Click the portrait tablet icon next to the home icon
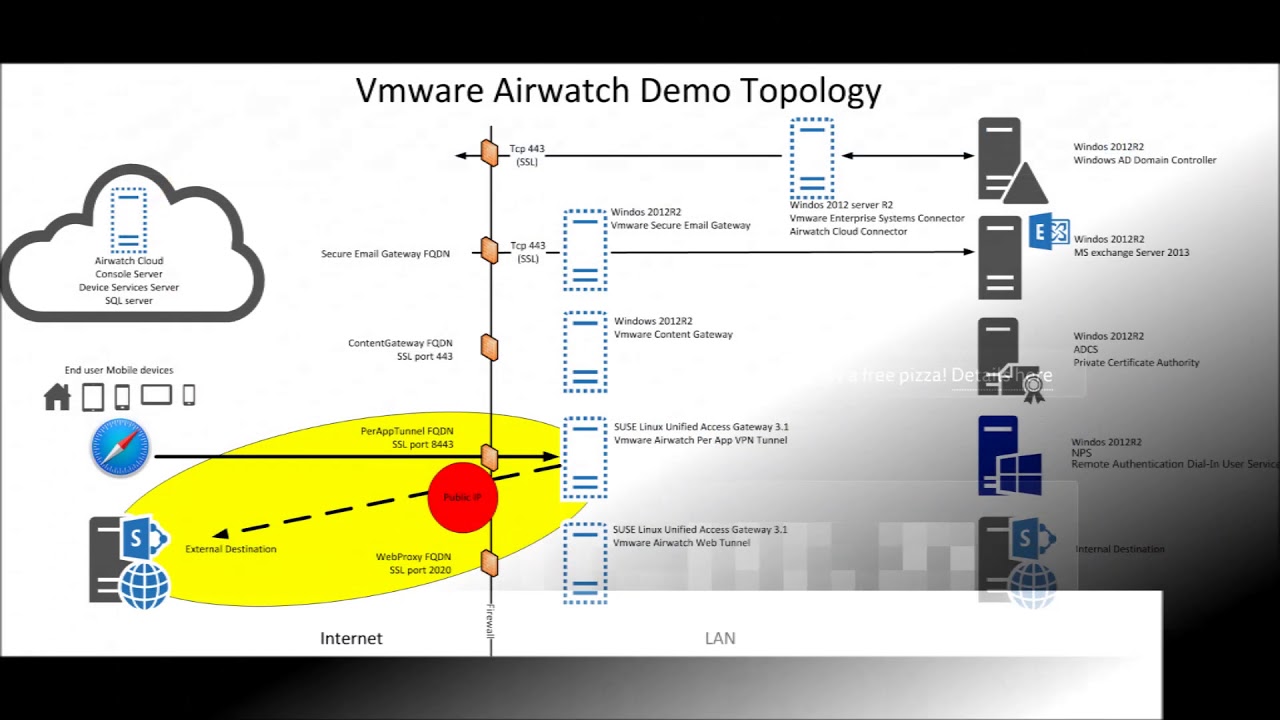1280x720 pixels. click(x=93, y=397)
